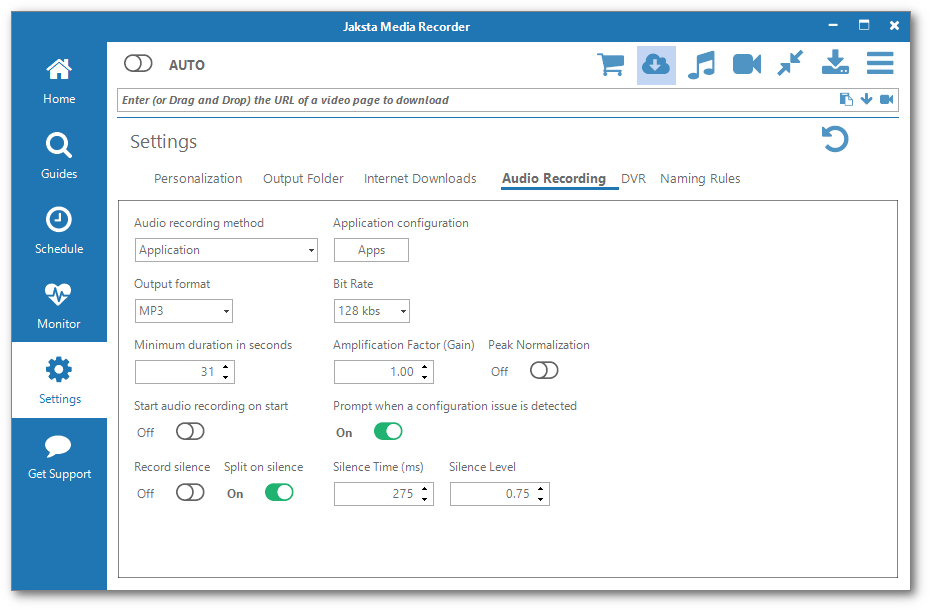Click the video camera toolbar icon
This screenshot has height=610, width=930.
click(x=747, y=64)
